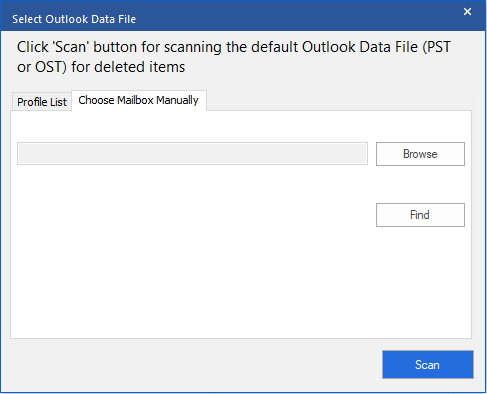Select the Choose Mailbox Manually tab
Viewport: 487px width, 394px height.
[139, 100]
